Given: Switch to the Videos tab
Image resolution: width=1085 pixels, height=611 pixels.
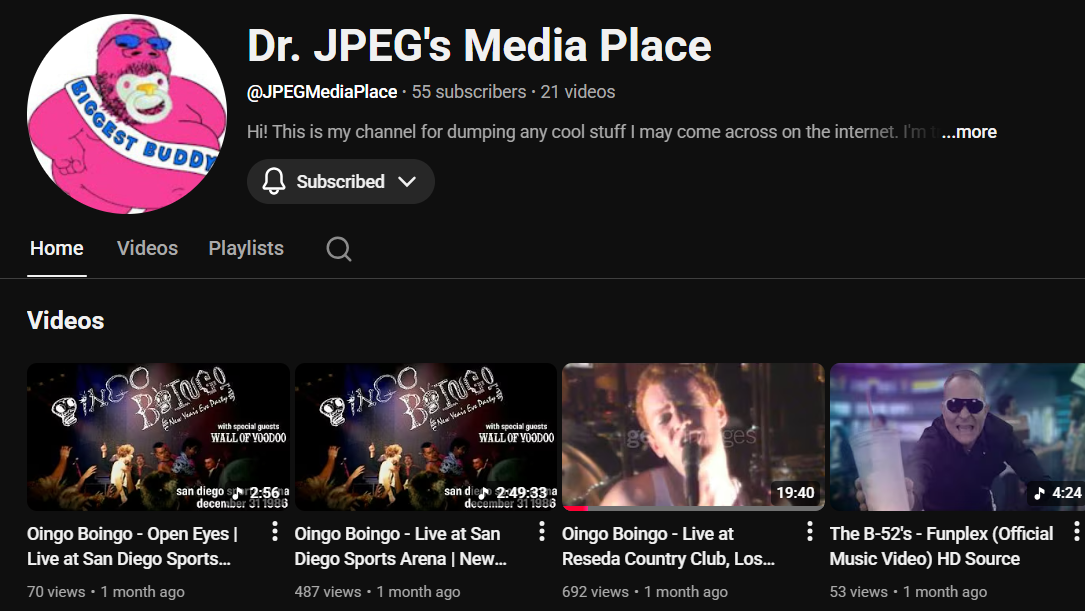Looking at the screenshot, I should (x=147, y=248).
